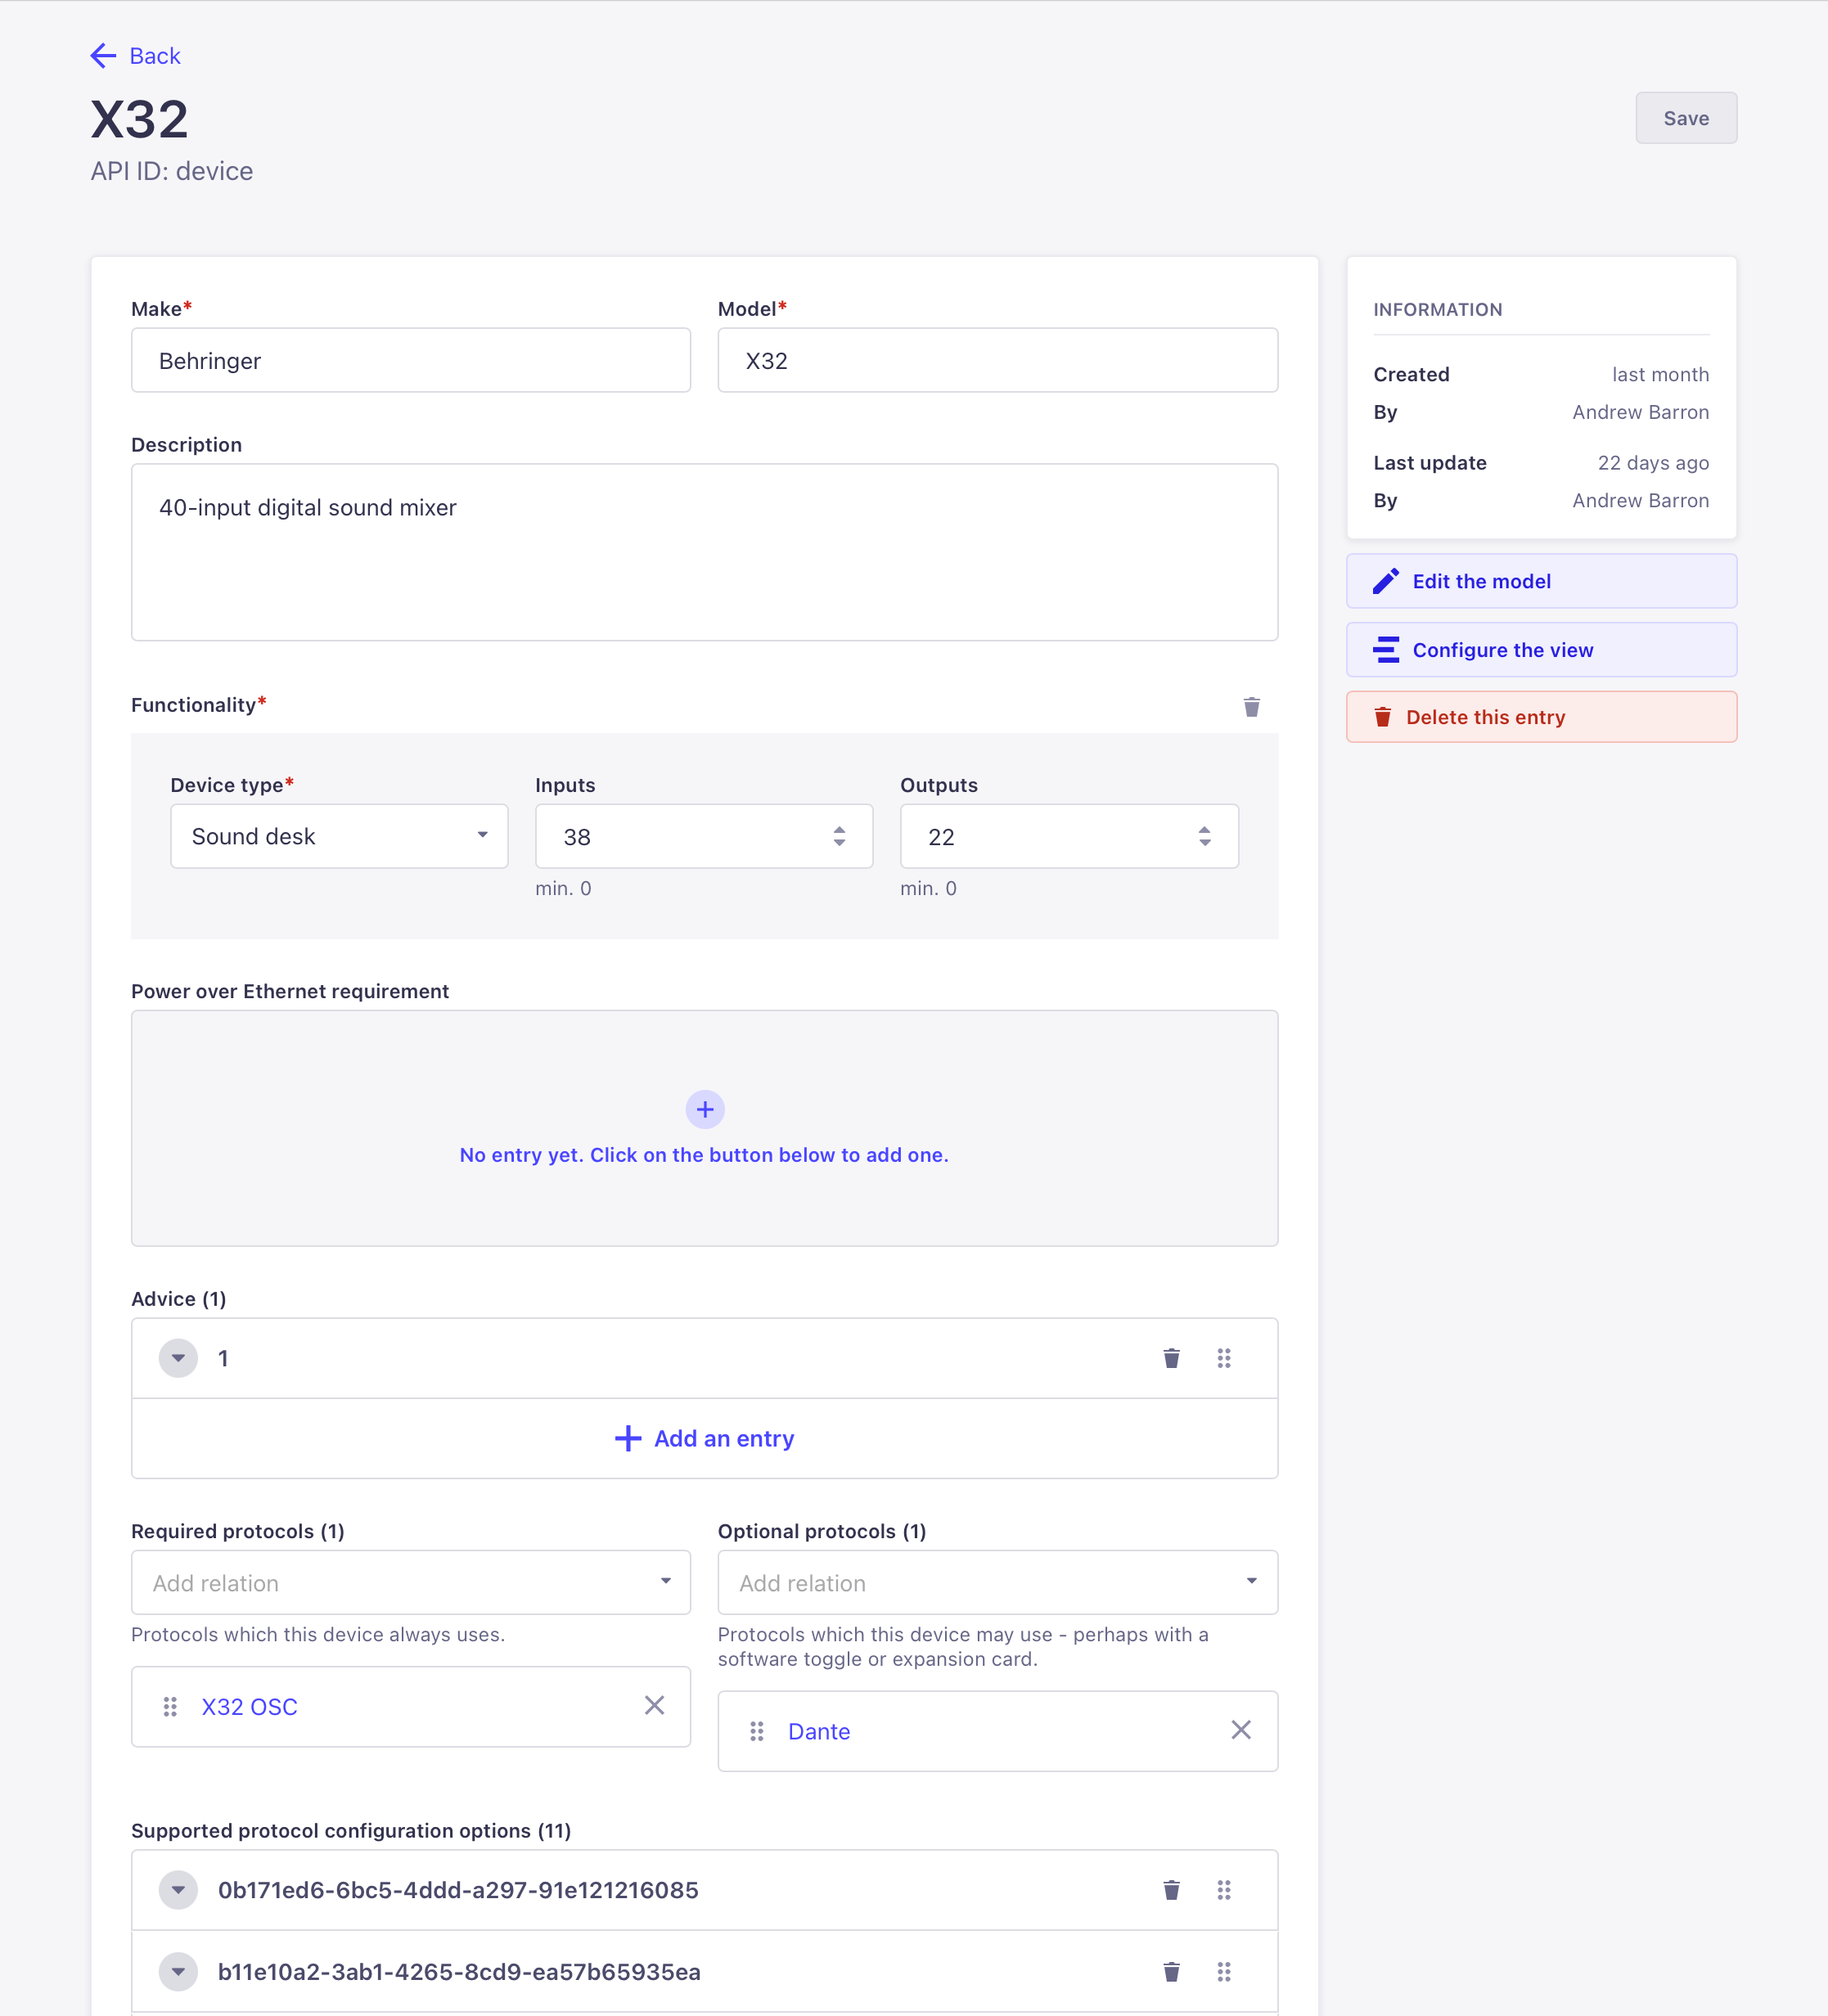Delete entry b11e10a2 via trash icon
Screen dimensions: 1828x2016
1170,1971
